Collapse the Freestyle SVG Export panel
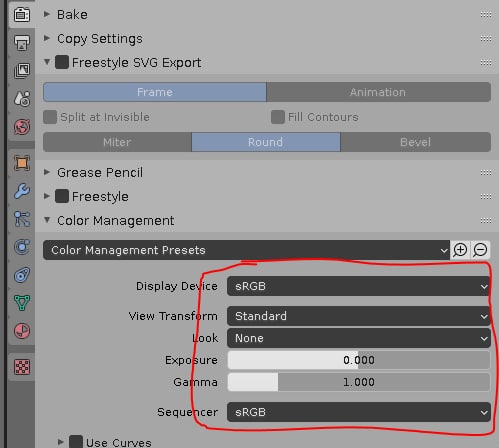The height and width of the screenshot is (448, 499). [x=47, y=62]
